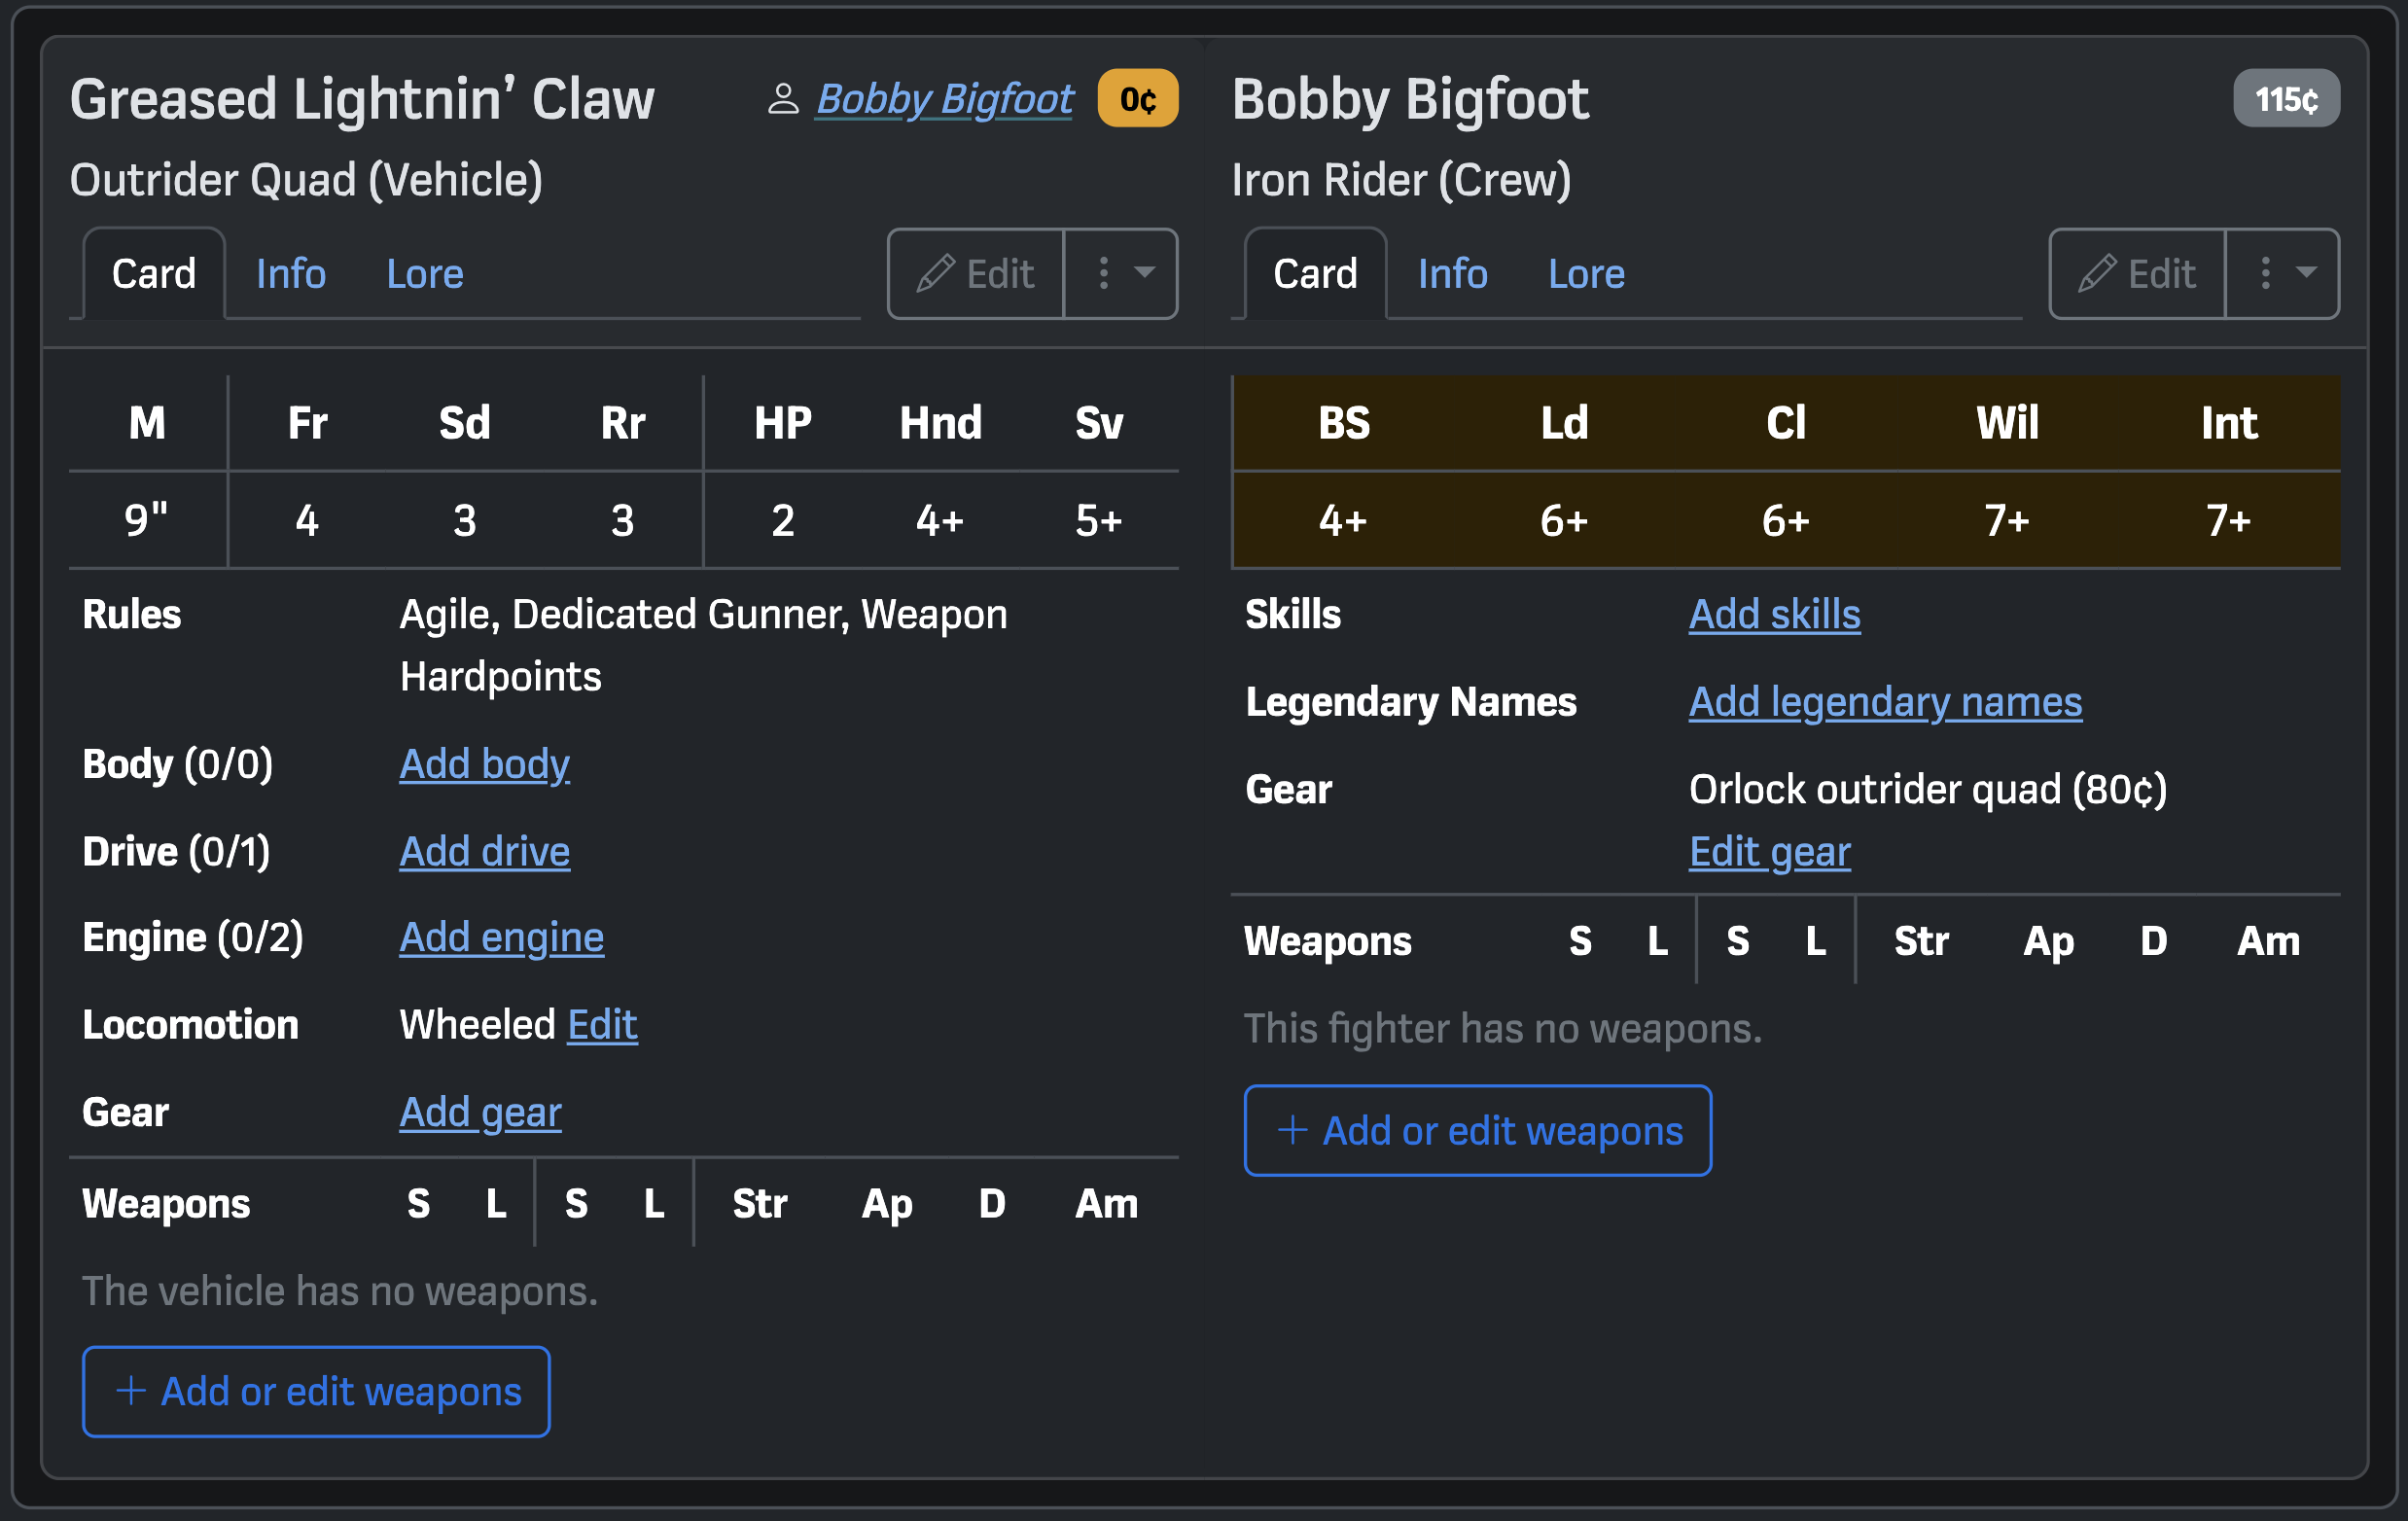Expand more options menu on Bobby Bigfoot card
2408x1521 pixels.
(x=2283, y=273)
